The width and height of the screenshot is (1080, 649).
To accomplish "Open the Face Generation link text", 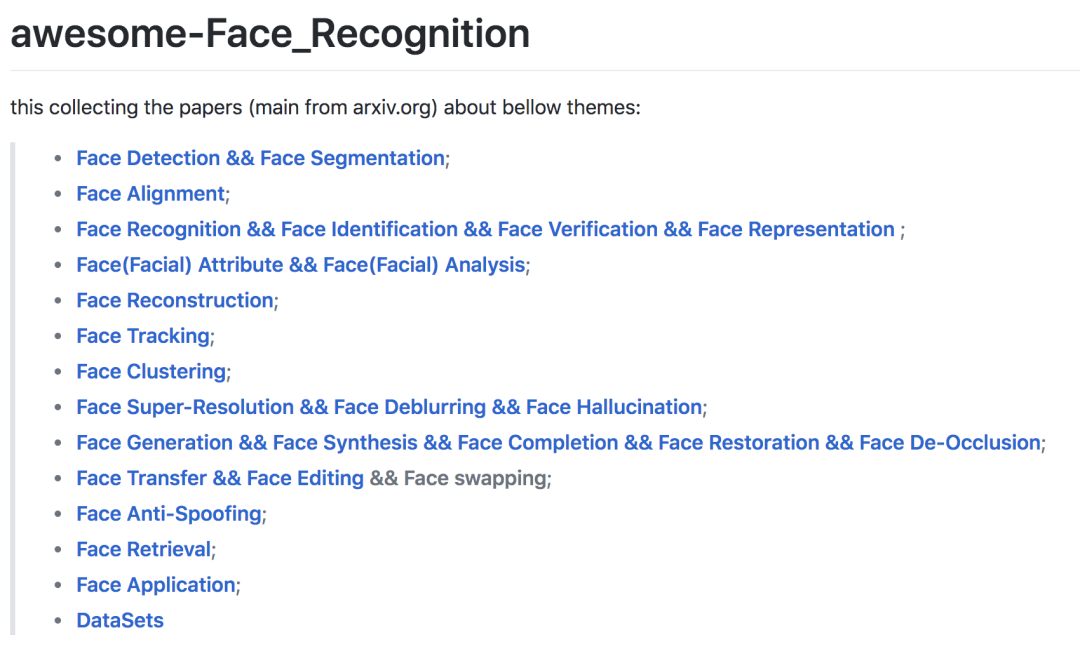I will pos(155,443).
